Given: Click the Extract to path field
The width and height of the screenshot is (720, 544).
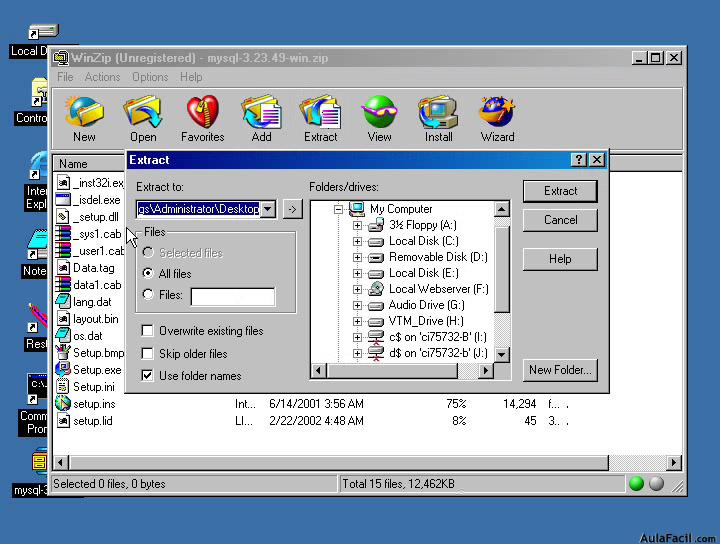Looking at the screenshot, I should (198, 209).
